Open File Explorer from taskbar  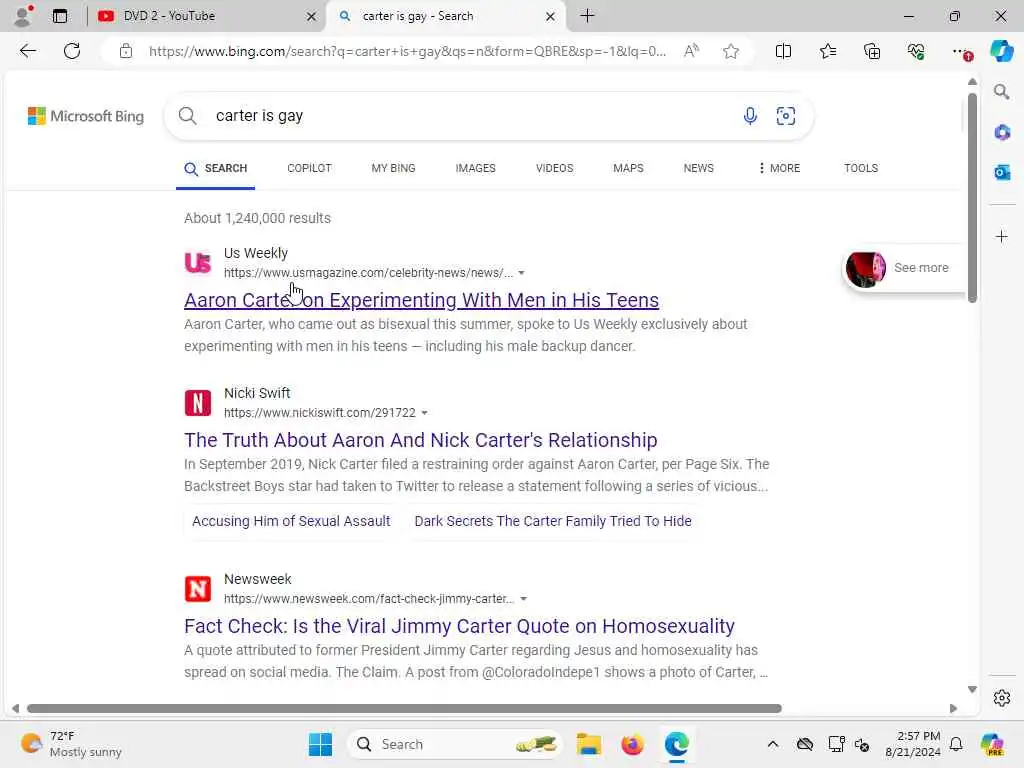[588, 744]
